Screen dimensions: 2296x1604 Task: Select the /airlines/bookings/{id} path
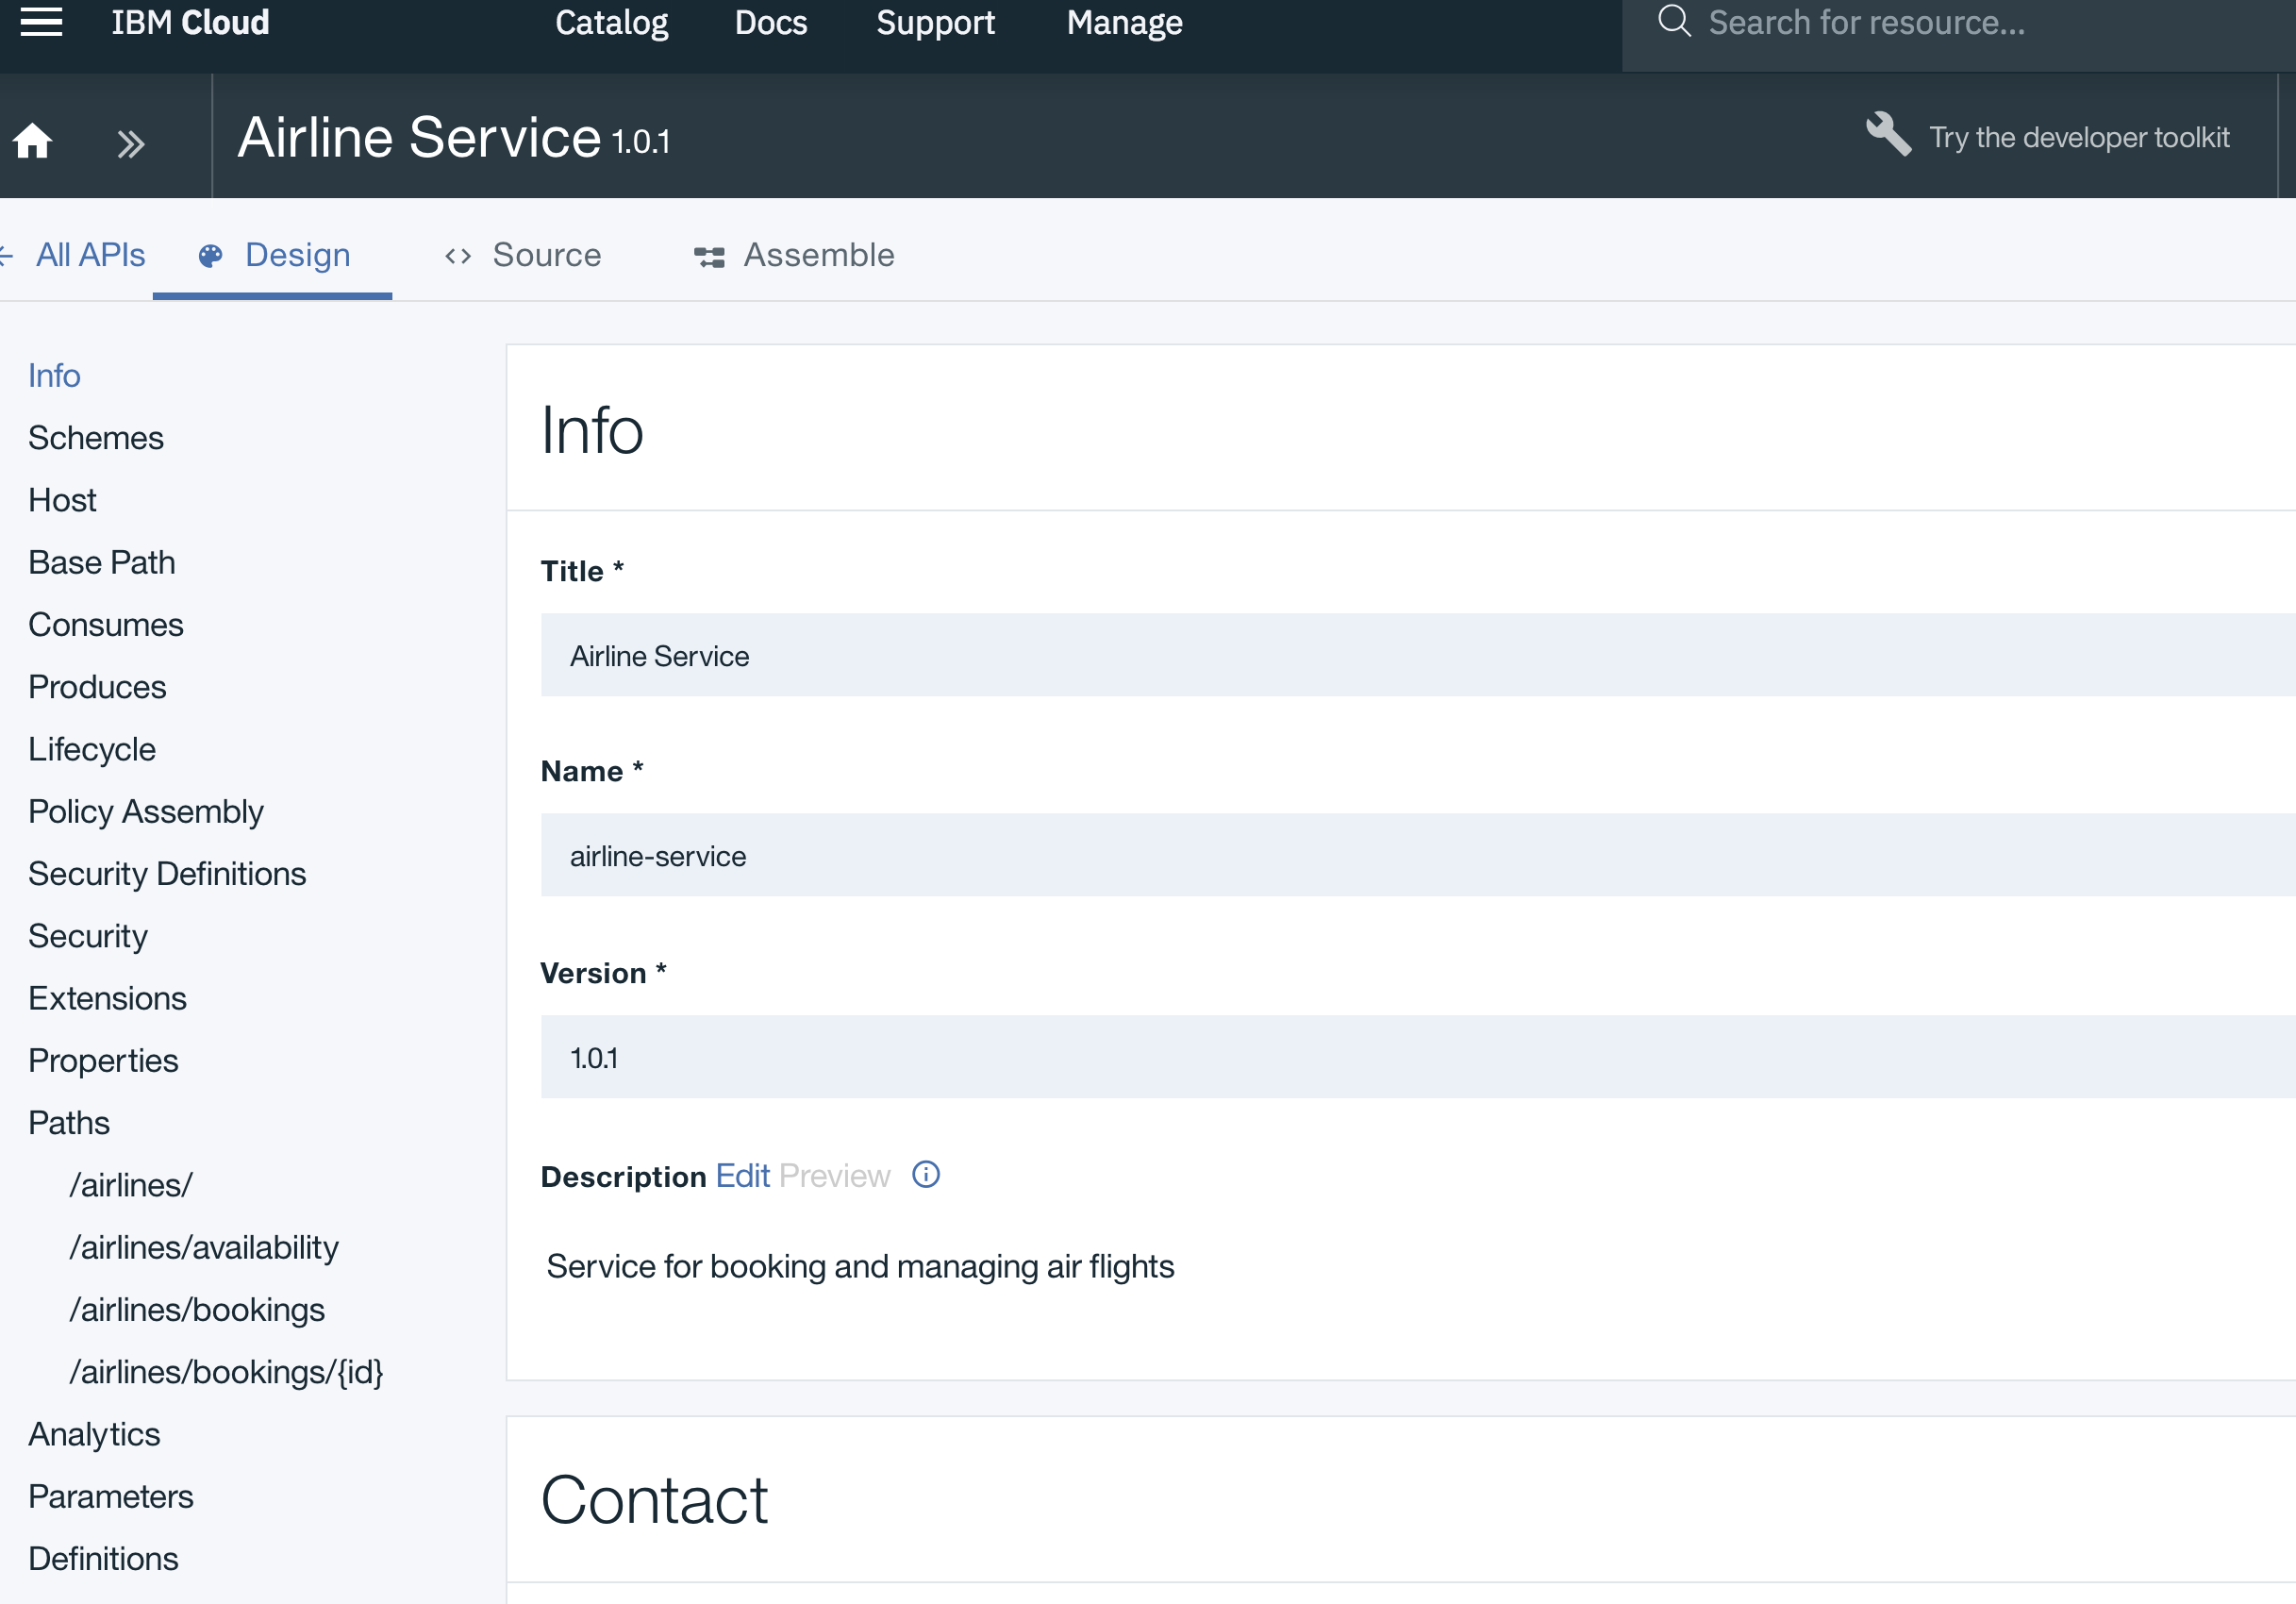coord(226,1372)
